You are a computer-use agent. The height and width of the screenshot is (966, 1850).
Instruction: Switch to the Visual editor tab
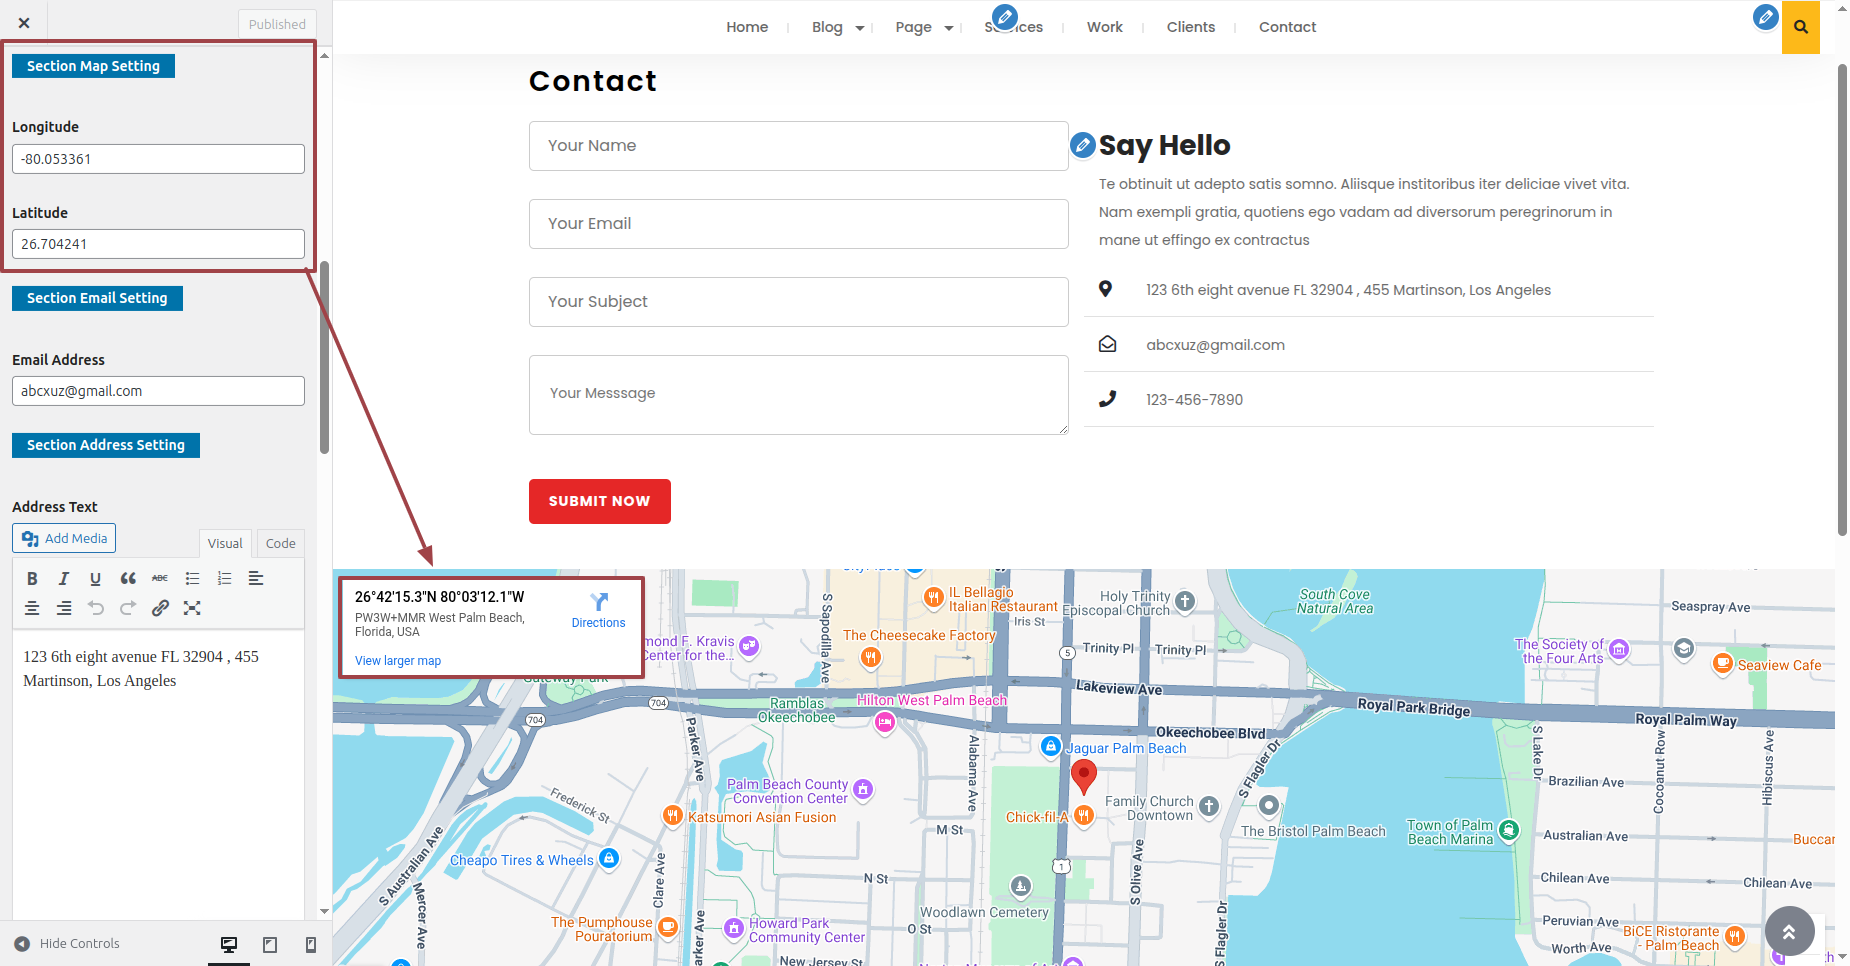point(225,543)
